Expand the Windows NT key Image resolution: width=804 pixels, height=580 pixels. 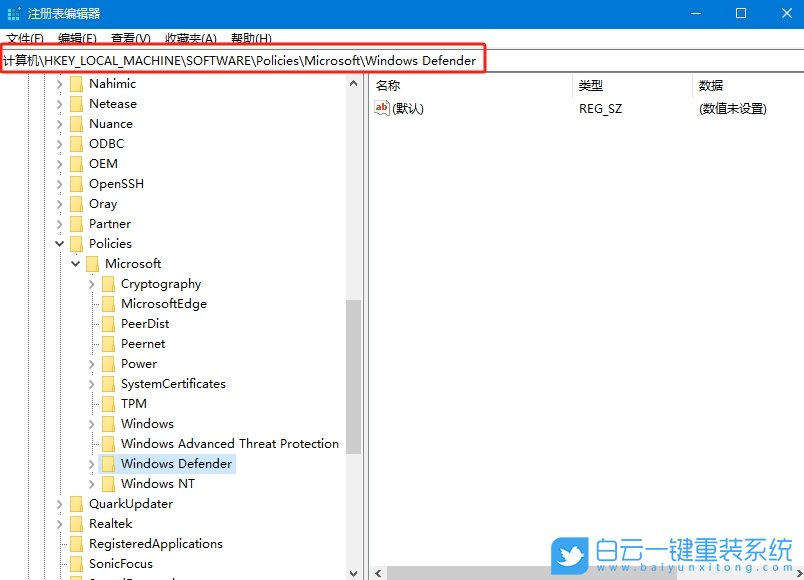(91, 483)
